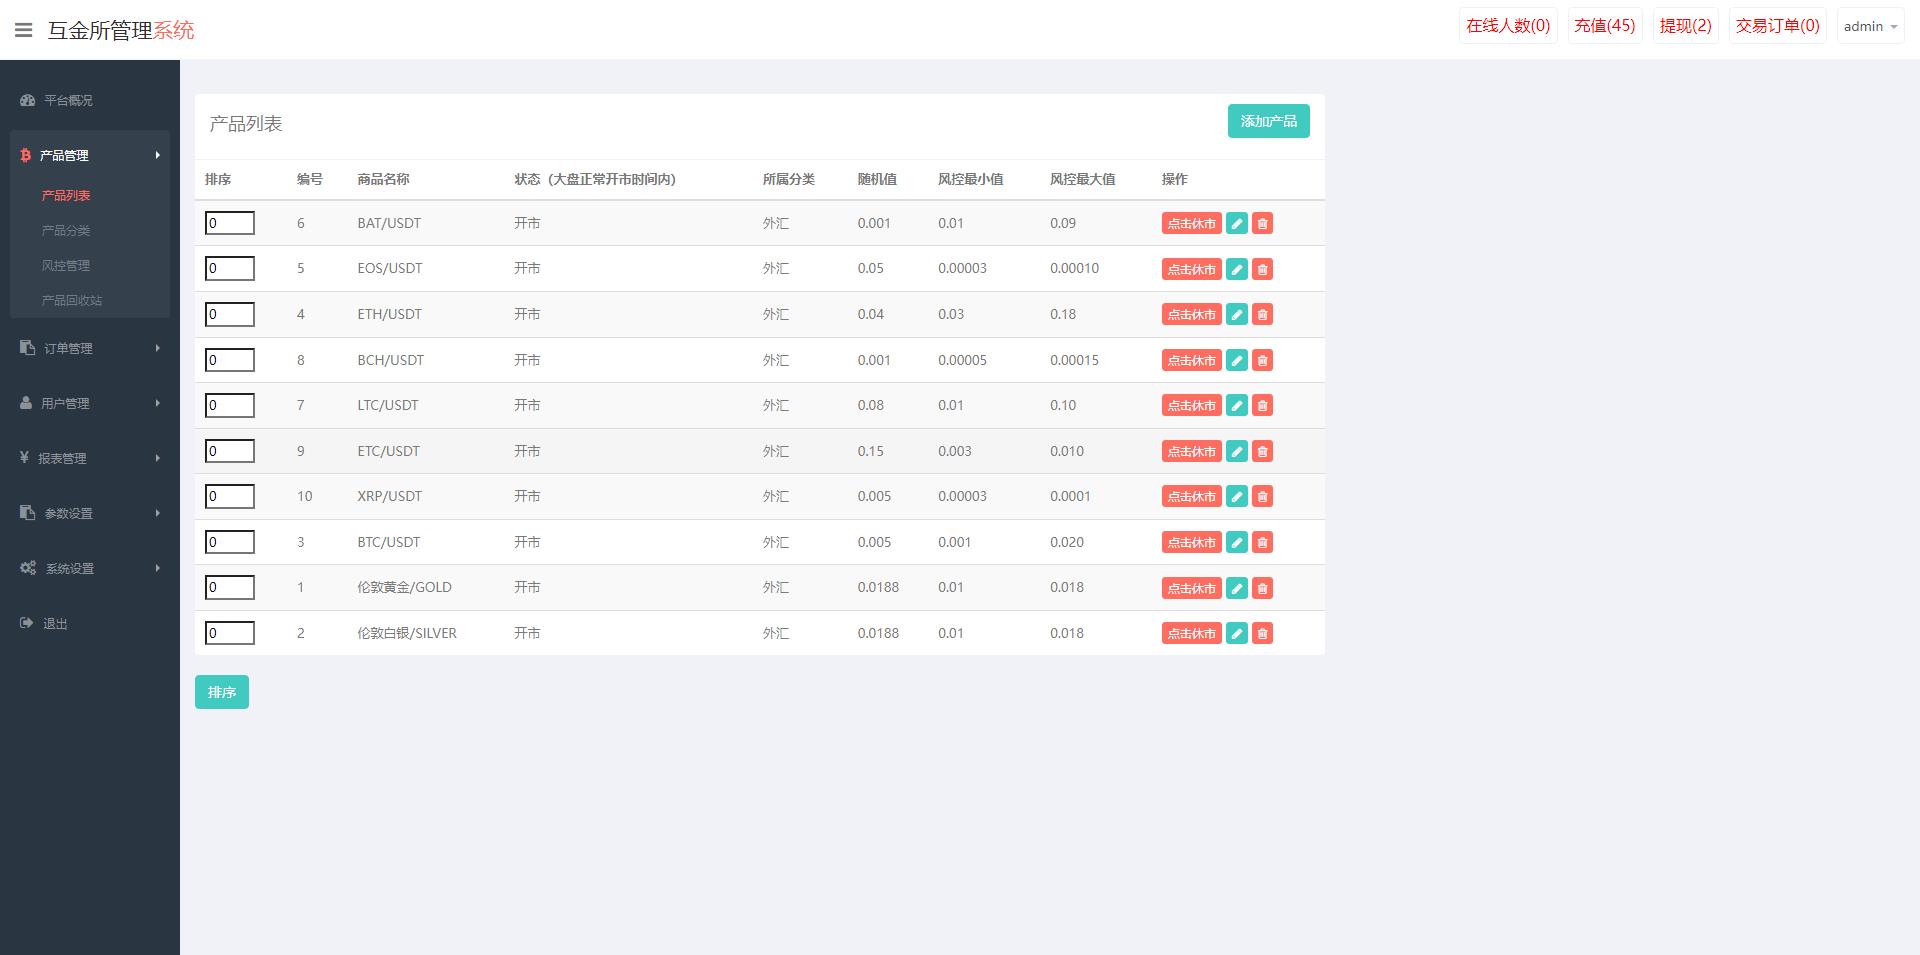The height and width of the screenshot is (955, 1920).
Task: Edit the ETH/USDT product with pencil icon
Action: (1237, 315)
